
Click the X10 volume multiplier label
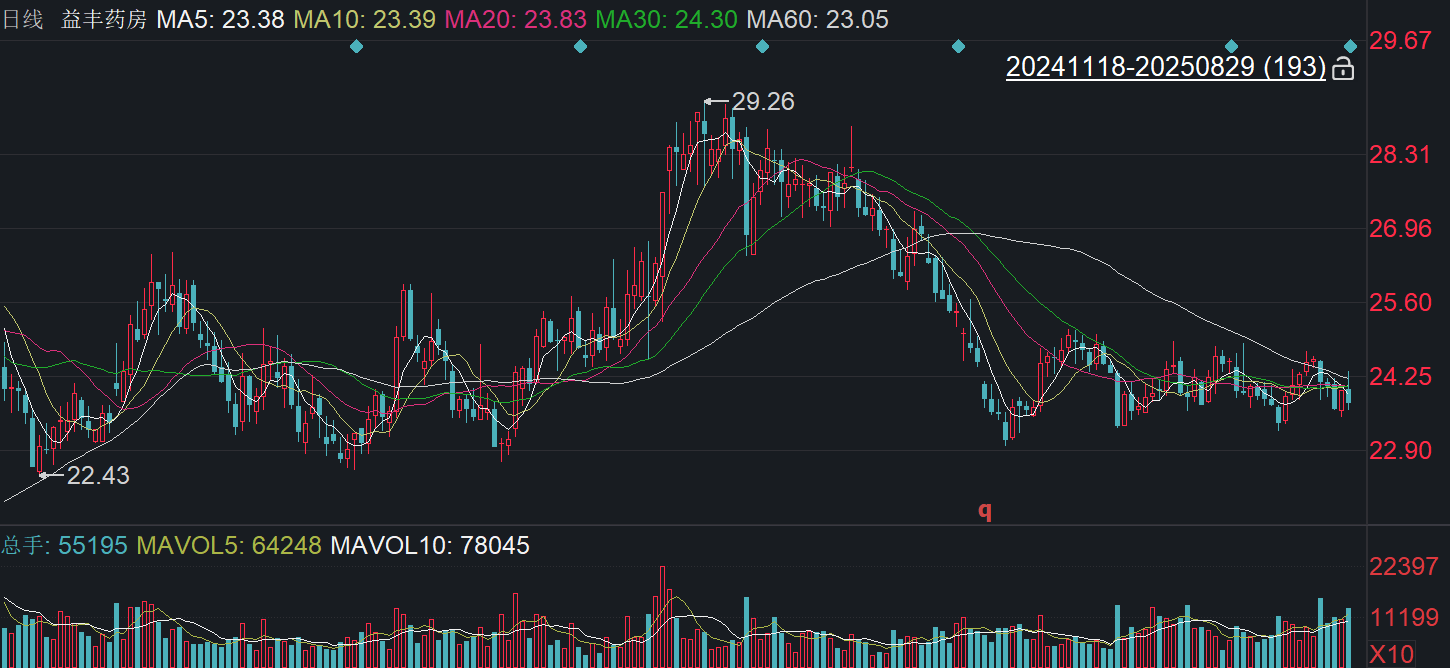(1392, 654)
